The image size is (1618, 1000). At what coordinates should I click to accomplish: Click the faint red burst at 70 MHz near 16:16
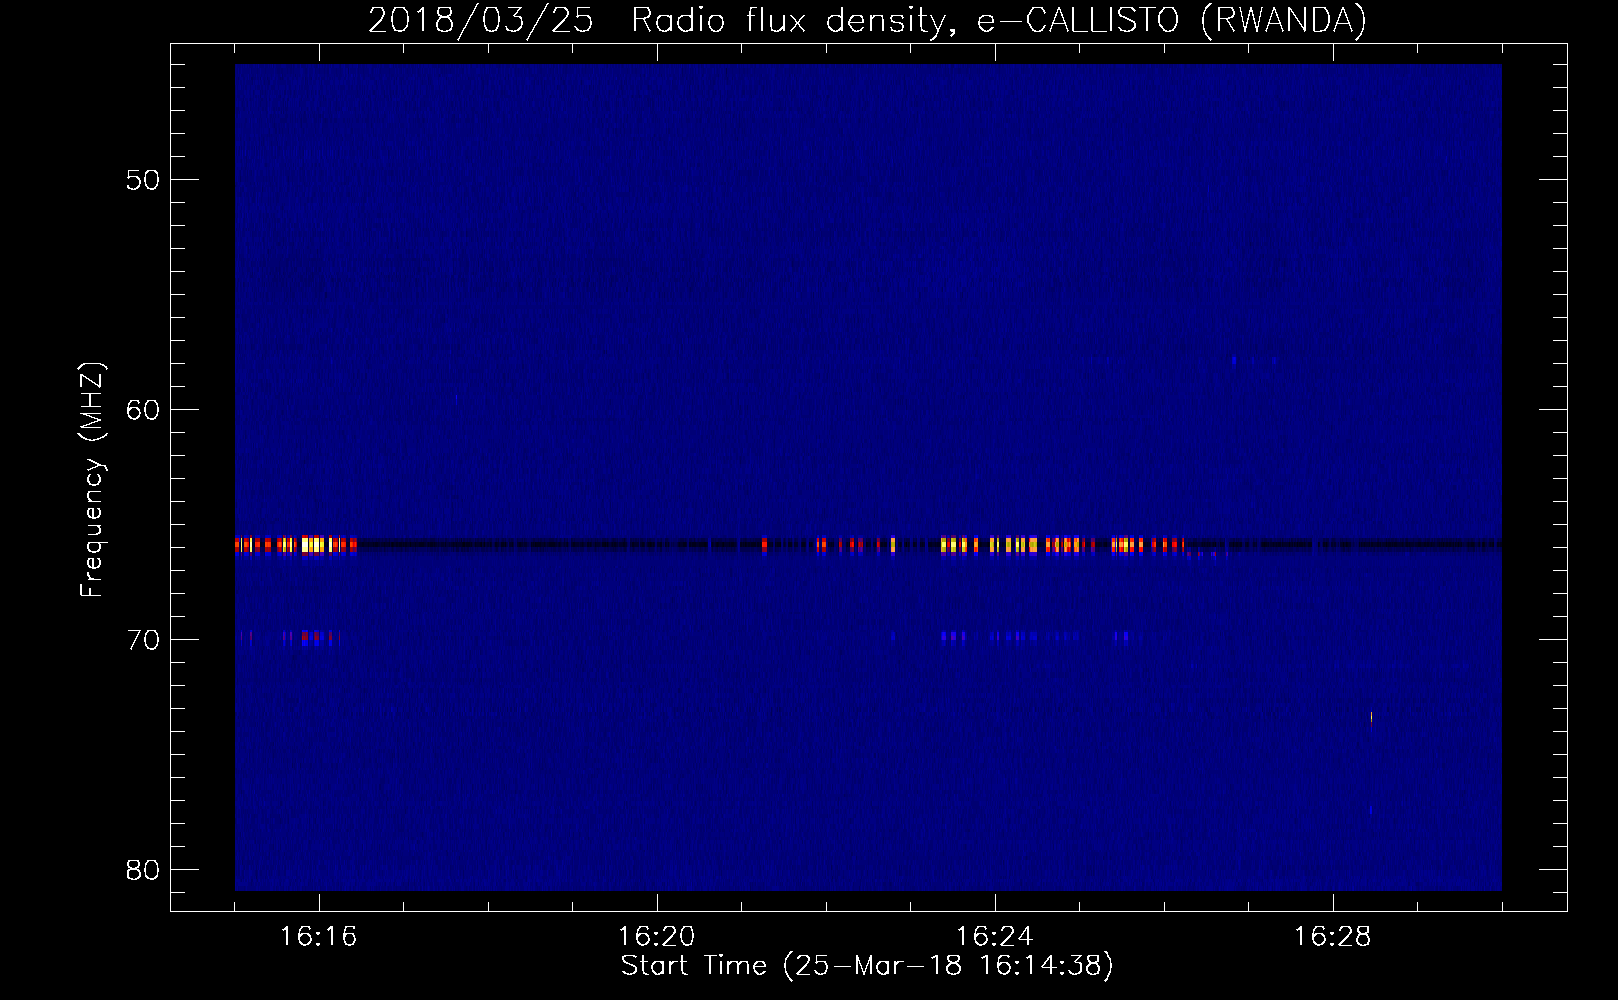tap(312, 636)
